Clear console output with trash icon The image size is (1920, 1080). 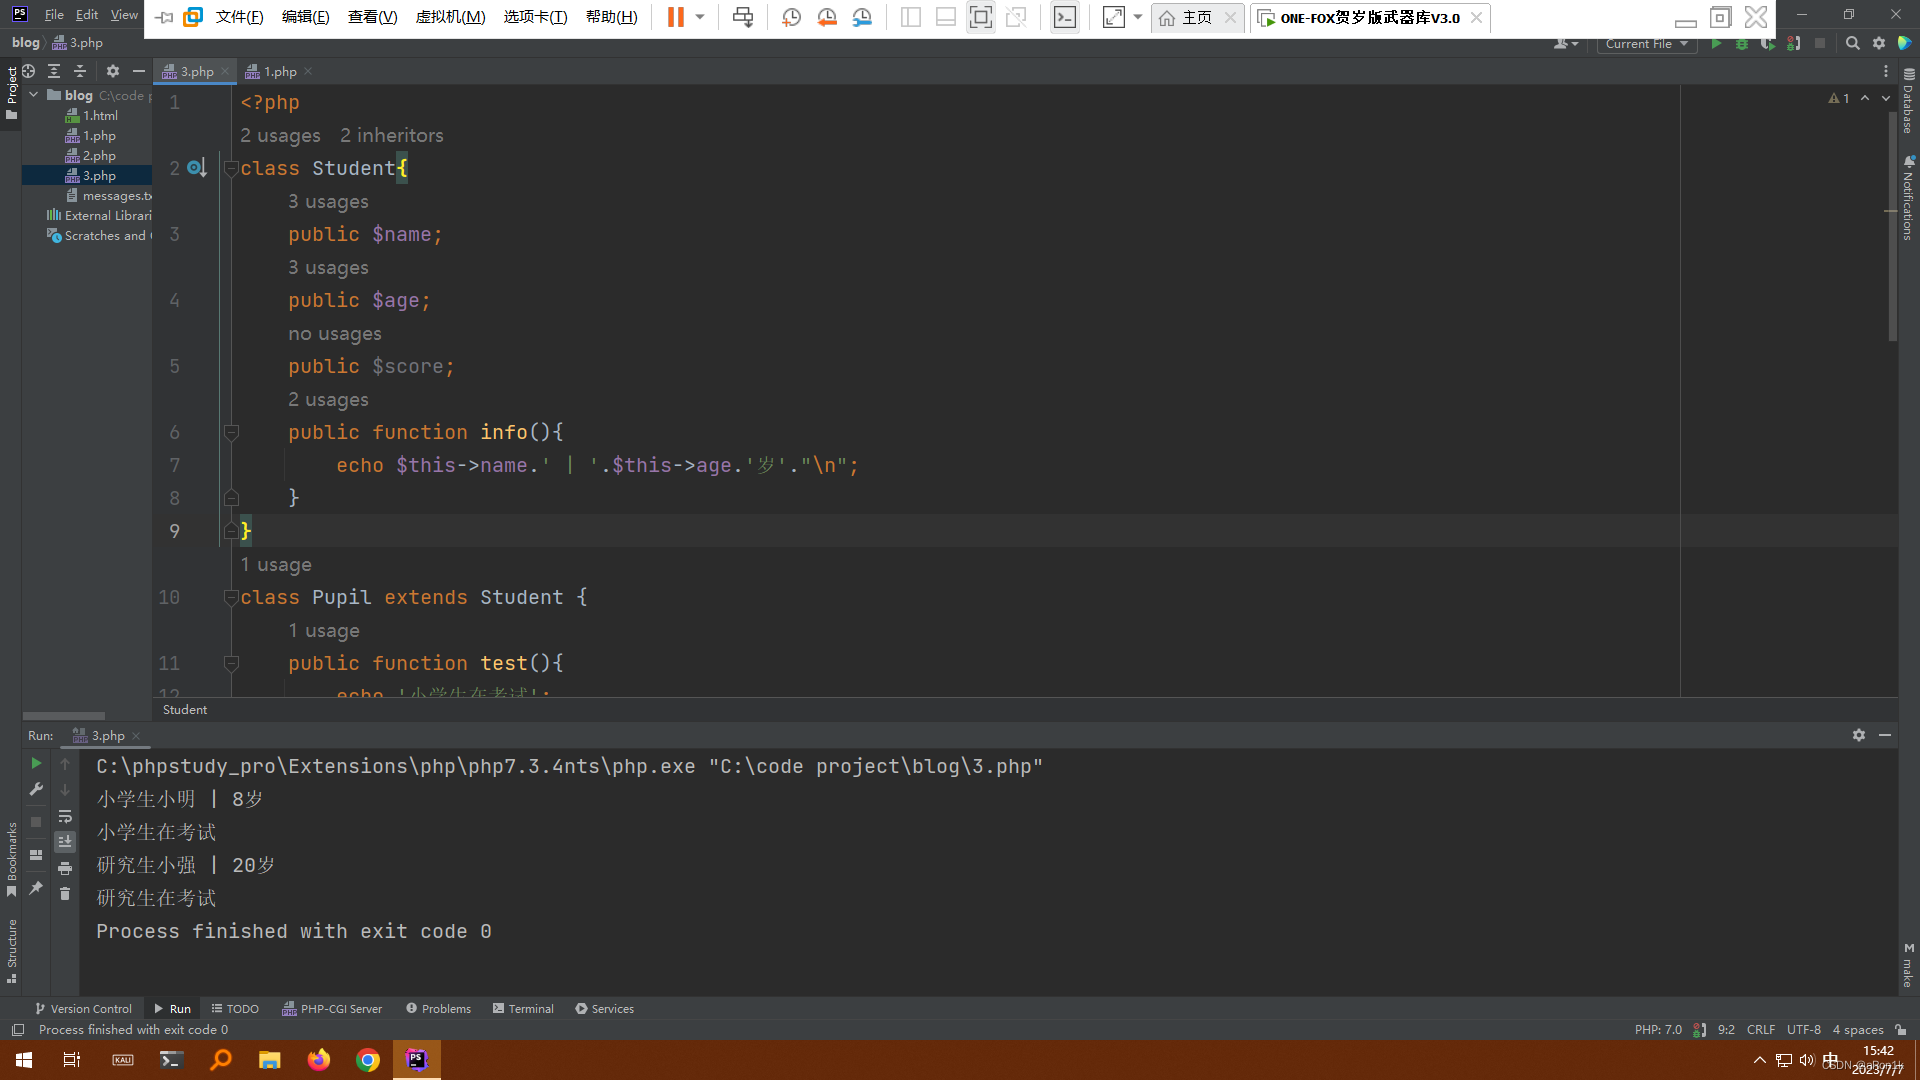[x=65, y=894]
